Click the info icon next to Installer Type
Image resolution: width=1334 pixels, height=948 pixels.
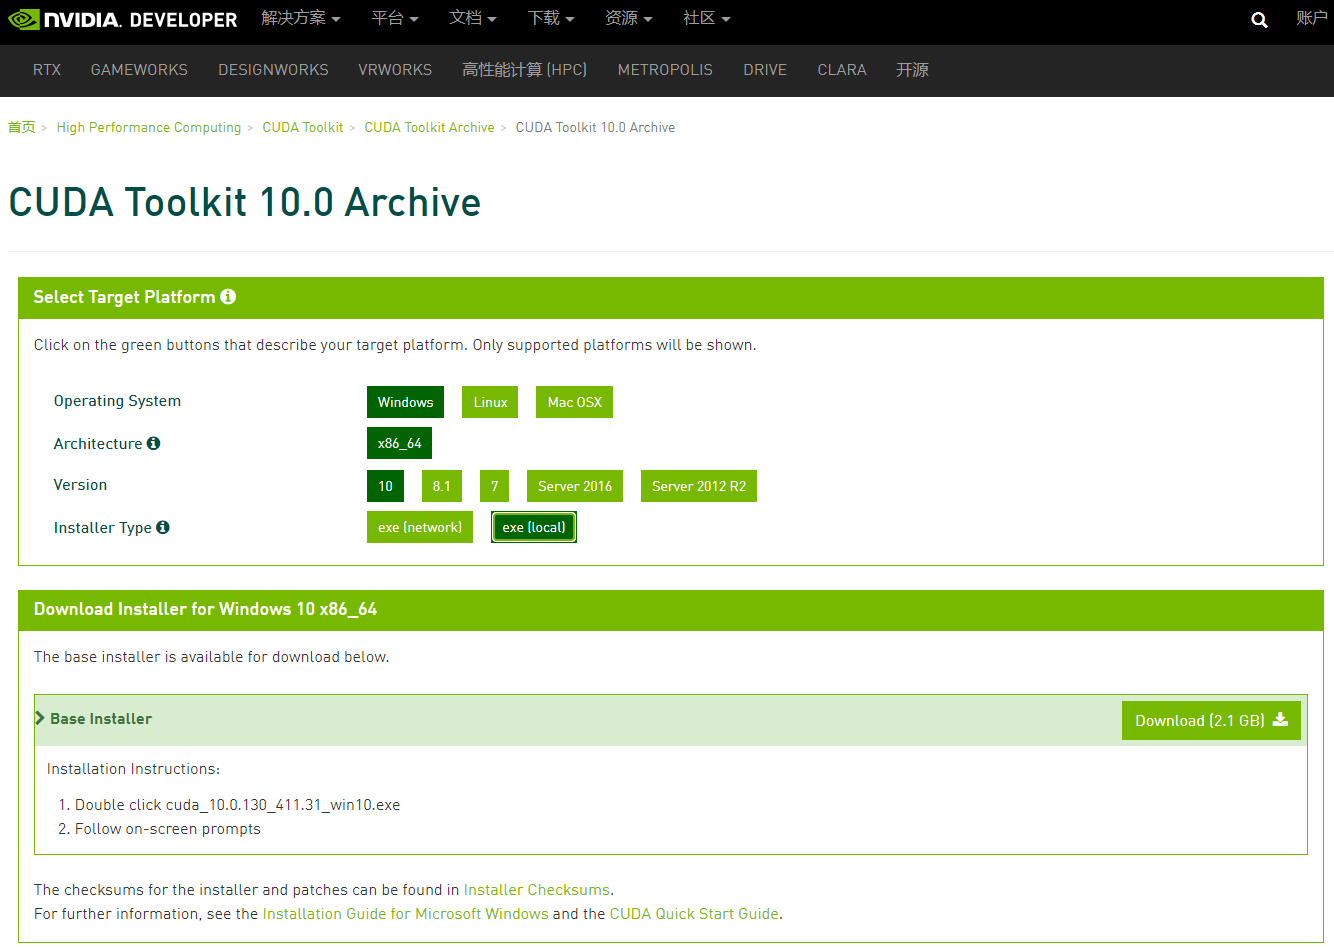click(x=163, y=527)
